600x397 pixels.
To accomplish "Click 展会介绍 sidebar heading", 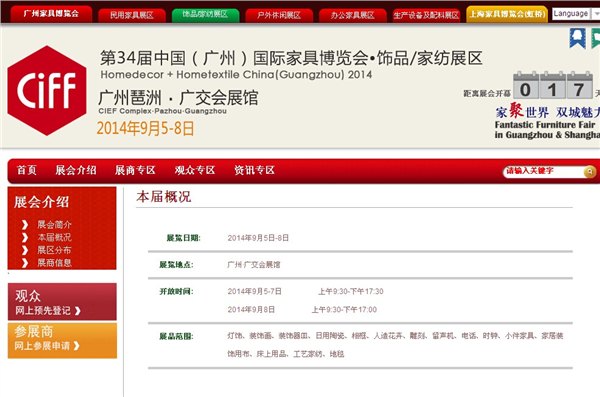I will click(42, 202).
